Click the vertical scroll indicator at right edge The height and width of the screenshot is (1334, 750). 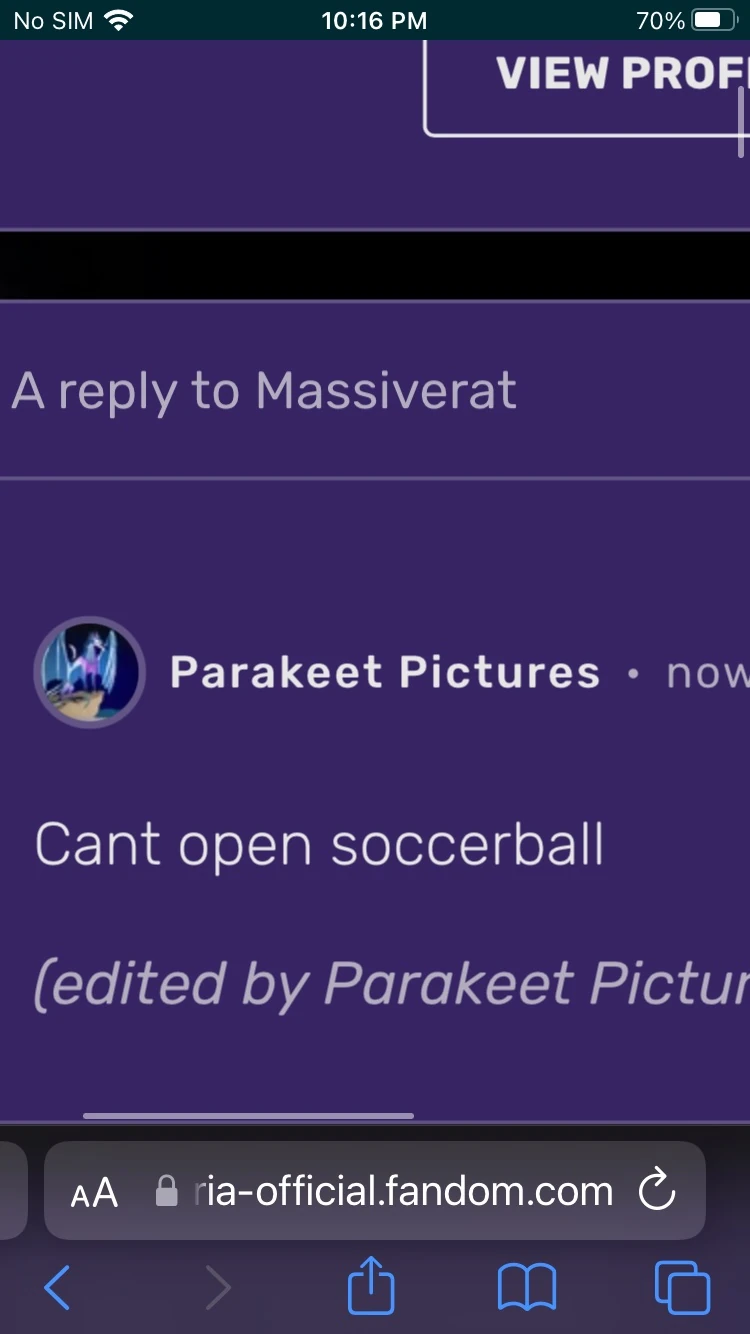pyautogui.click(x=741, y=122)
